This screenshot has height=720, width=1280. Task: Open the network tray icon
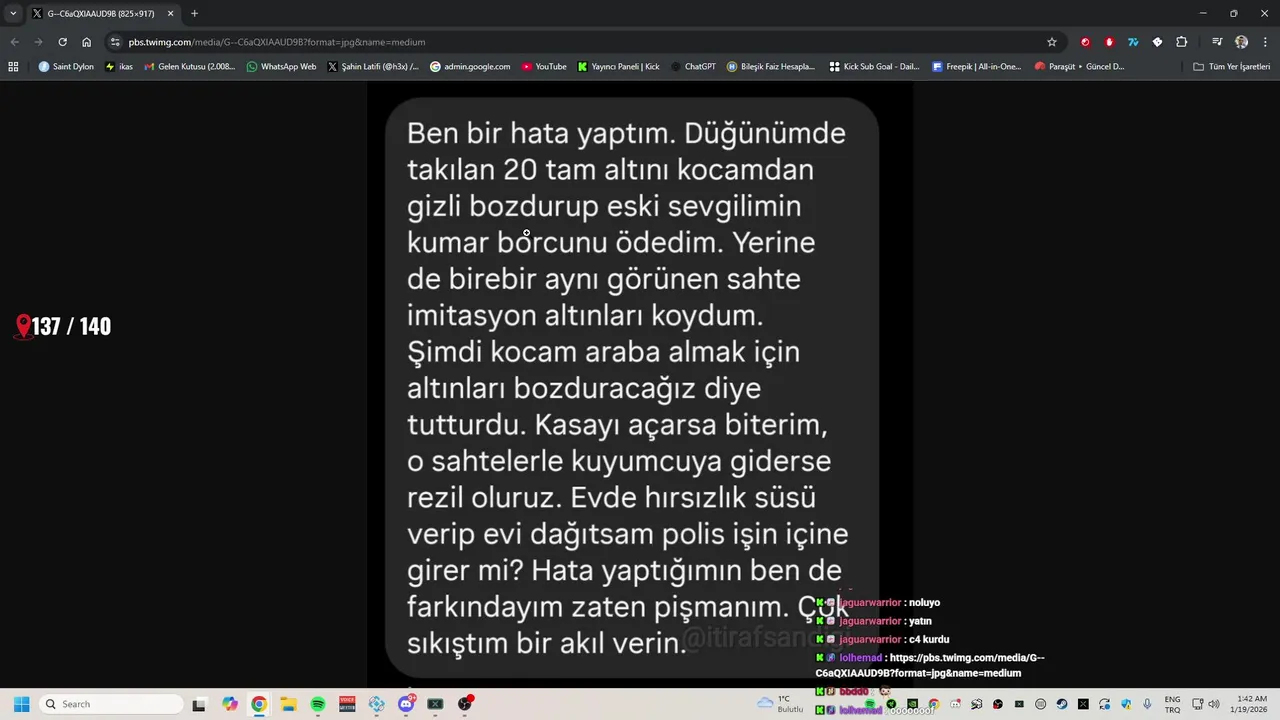tap(1198, 704)
